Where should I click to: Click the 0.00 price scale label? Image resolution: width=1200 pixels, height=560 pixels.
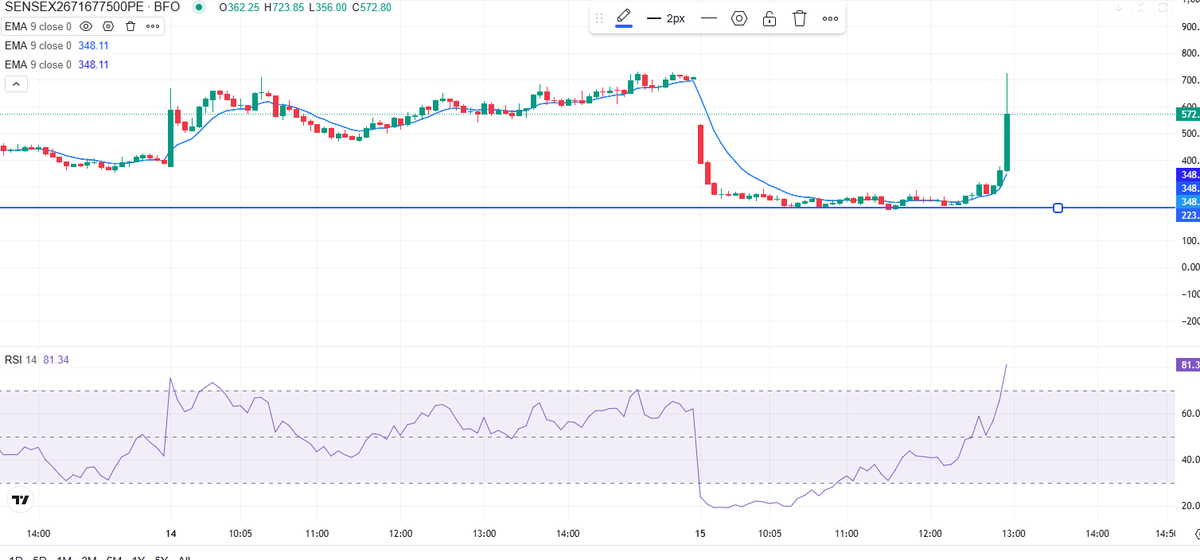tap(1189, 267)
